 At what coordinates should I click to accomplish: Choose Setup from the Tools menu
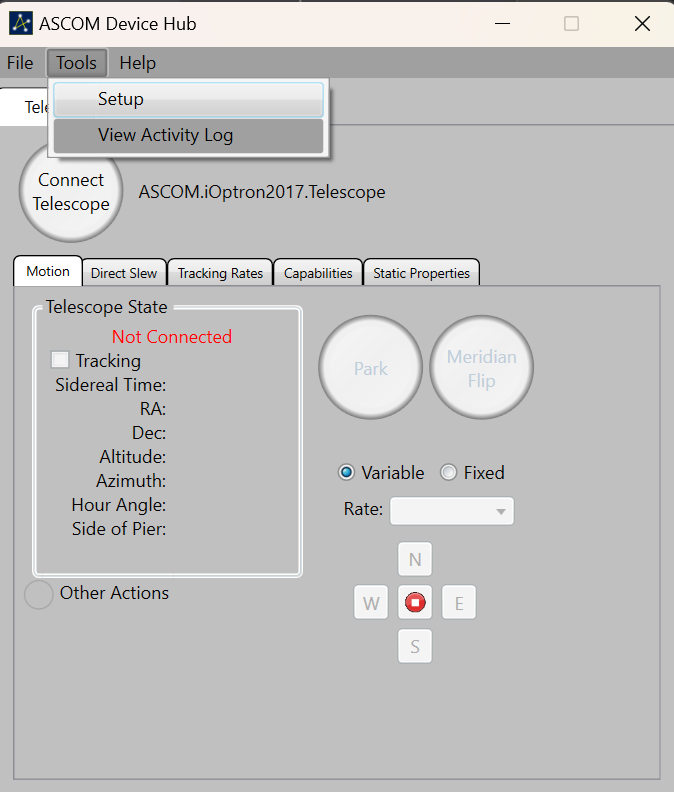click(x=188, y=100)
